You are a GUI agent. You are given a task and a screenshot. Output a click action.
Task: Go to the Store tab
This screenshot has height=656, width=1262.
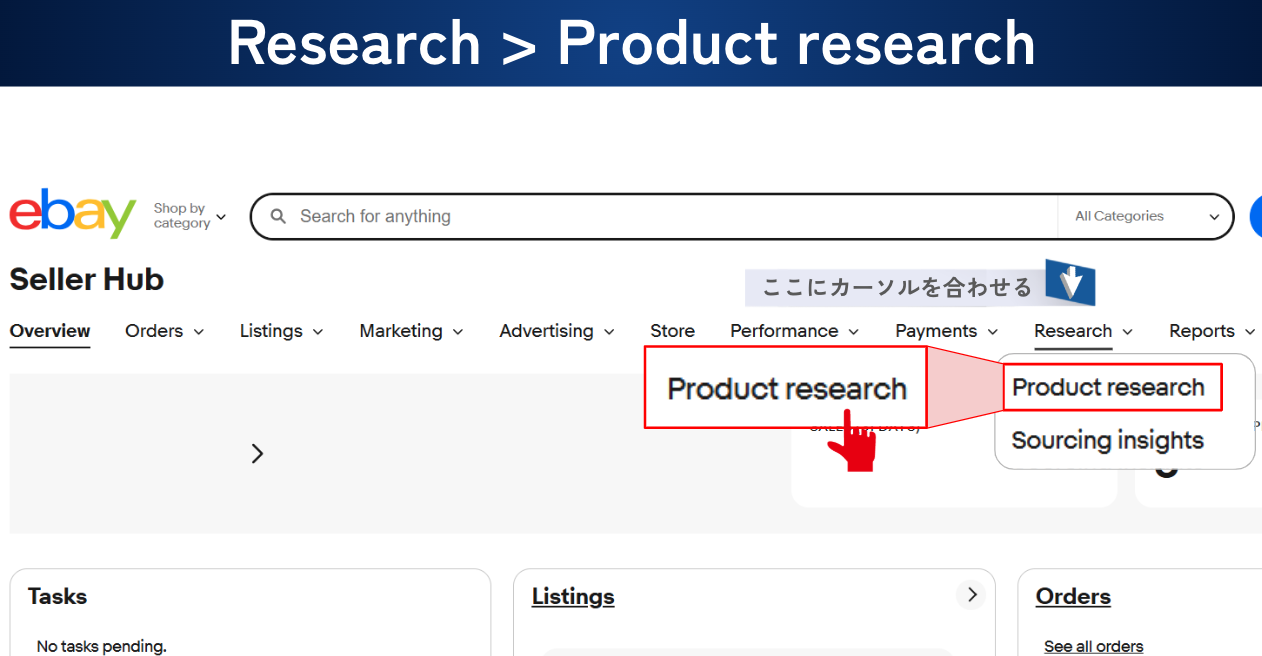(x=672, y=331)
